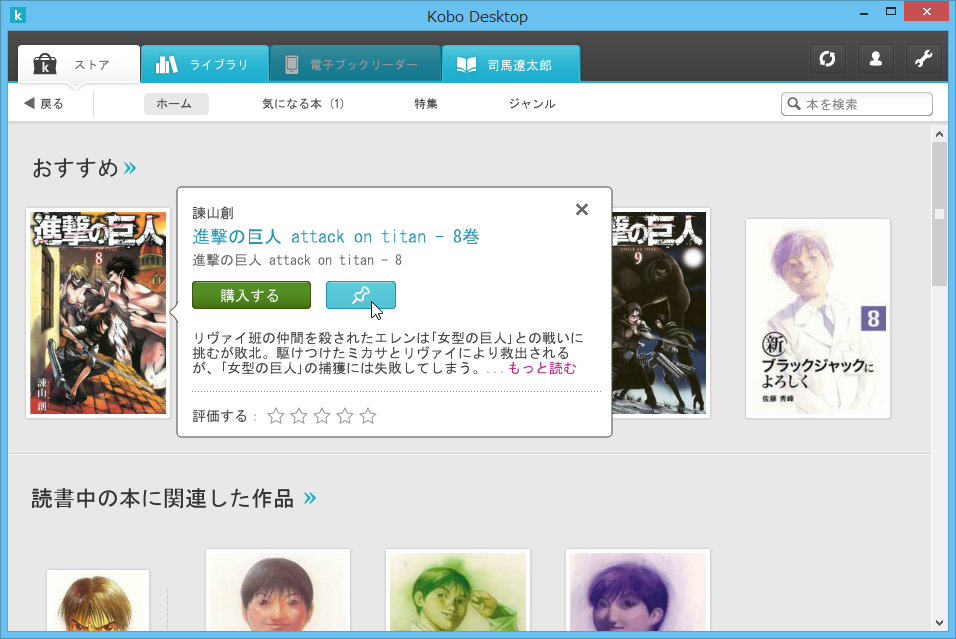Open the 特集 section
Screen dimensions: 956x639
[426, 104]
